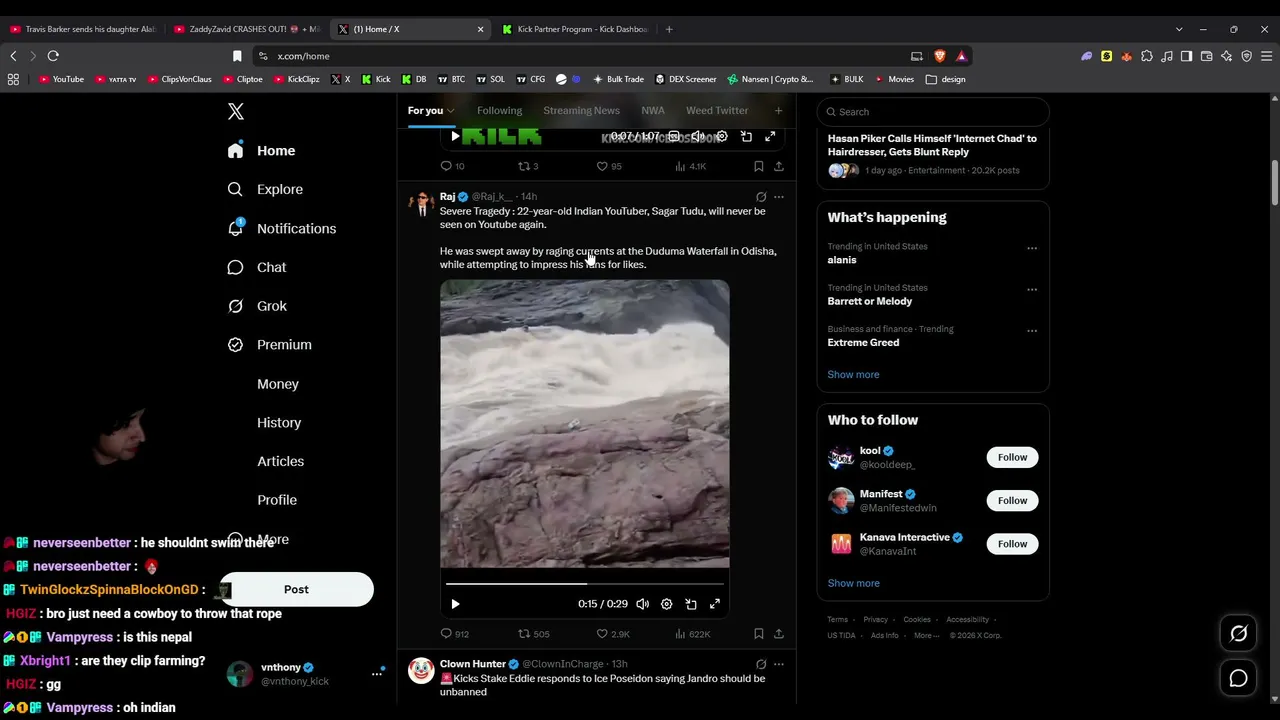1280x720 pixels.
Task: Open the Brave main hamburger menu
Action: tap(1266, 56)
